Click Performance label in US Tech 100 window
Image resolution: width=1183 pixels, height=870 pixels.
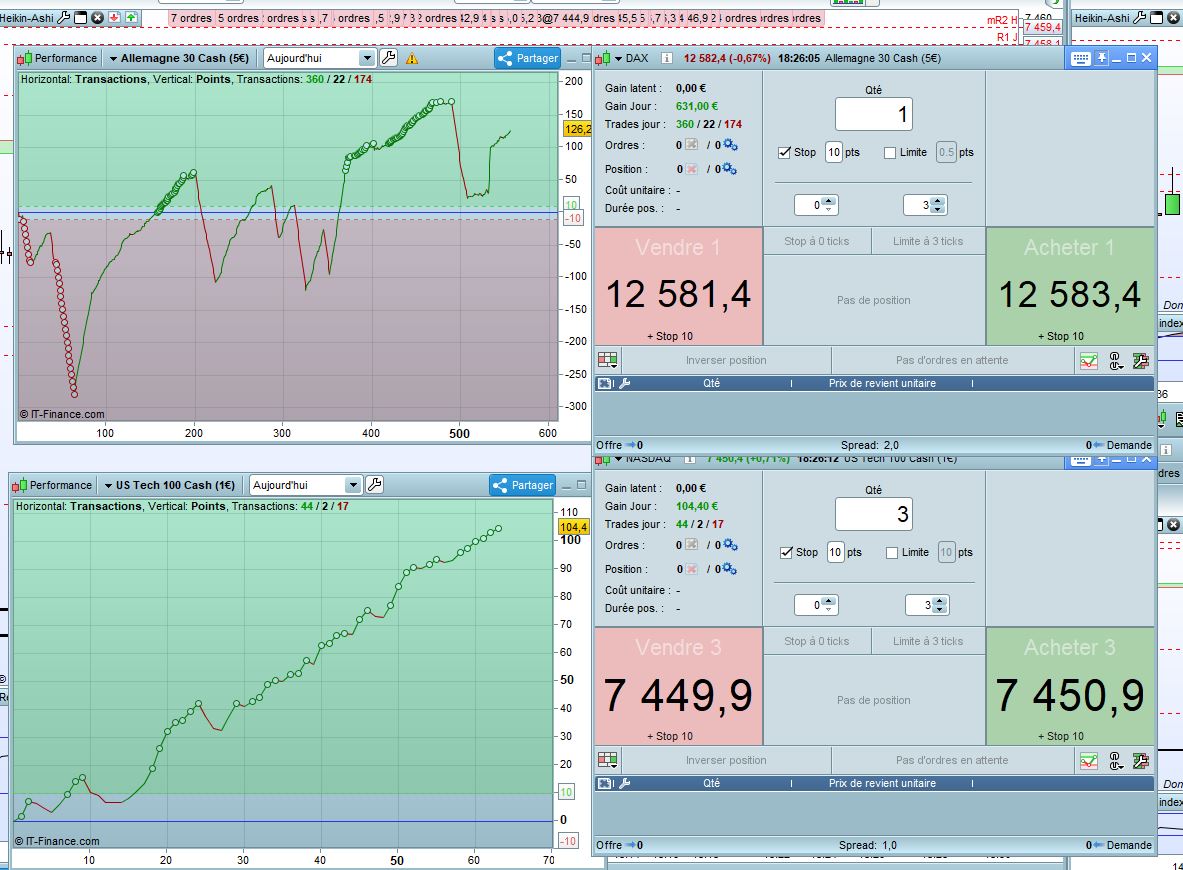(x=60, y=485)
